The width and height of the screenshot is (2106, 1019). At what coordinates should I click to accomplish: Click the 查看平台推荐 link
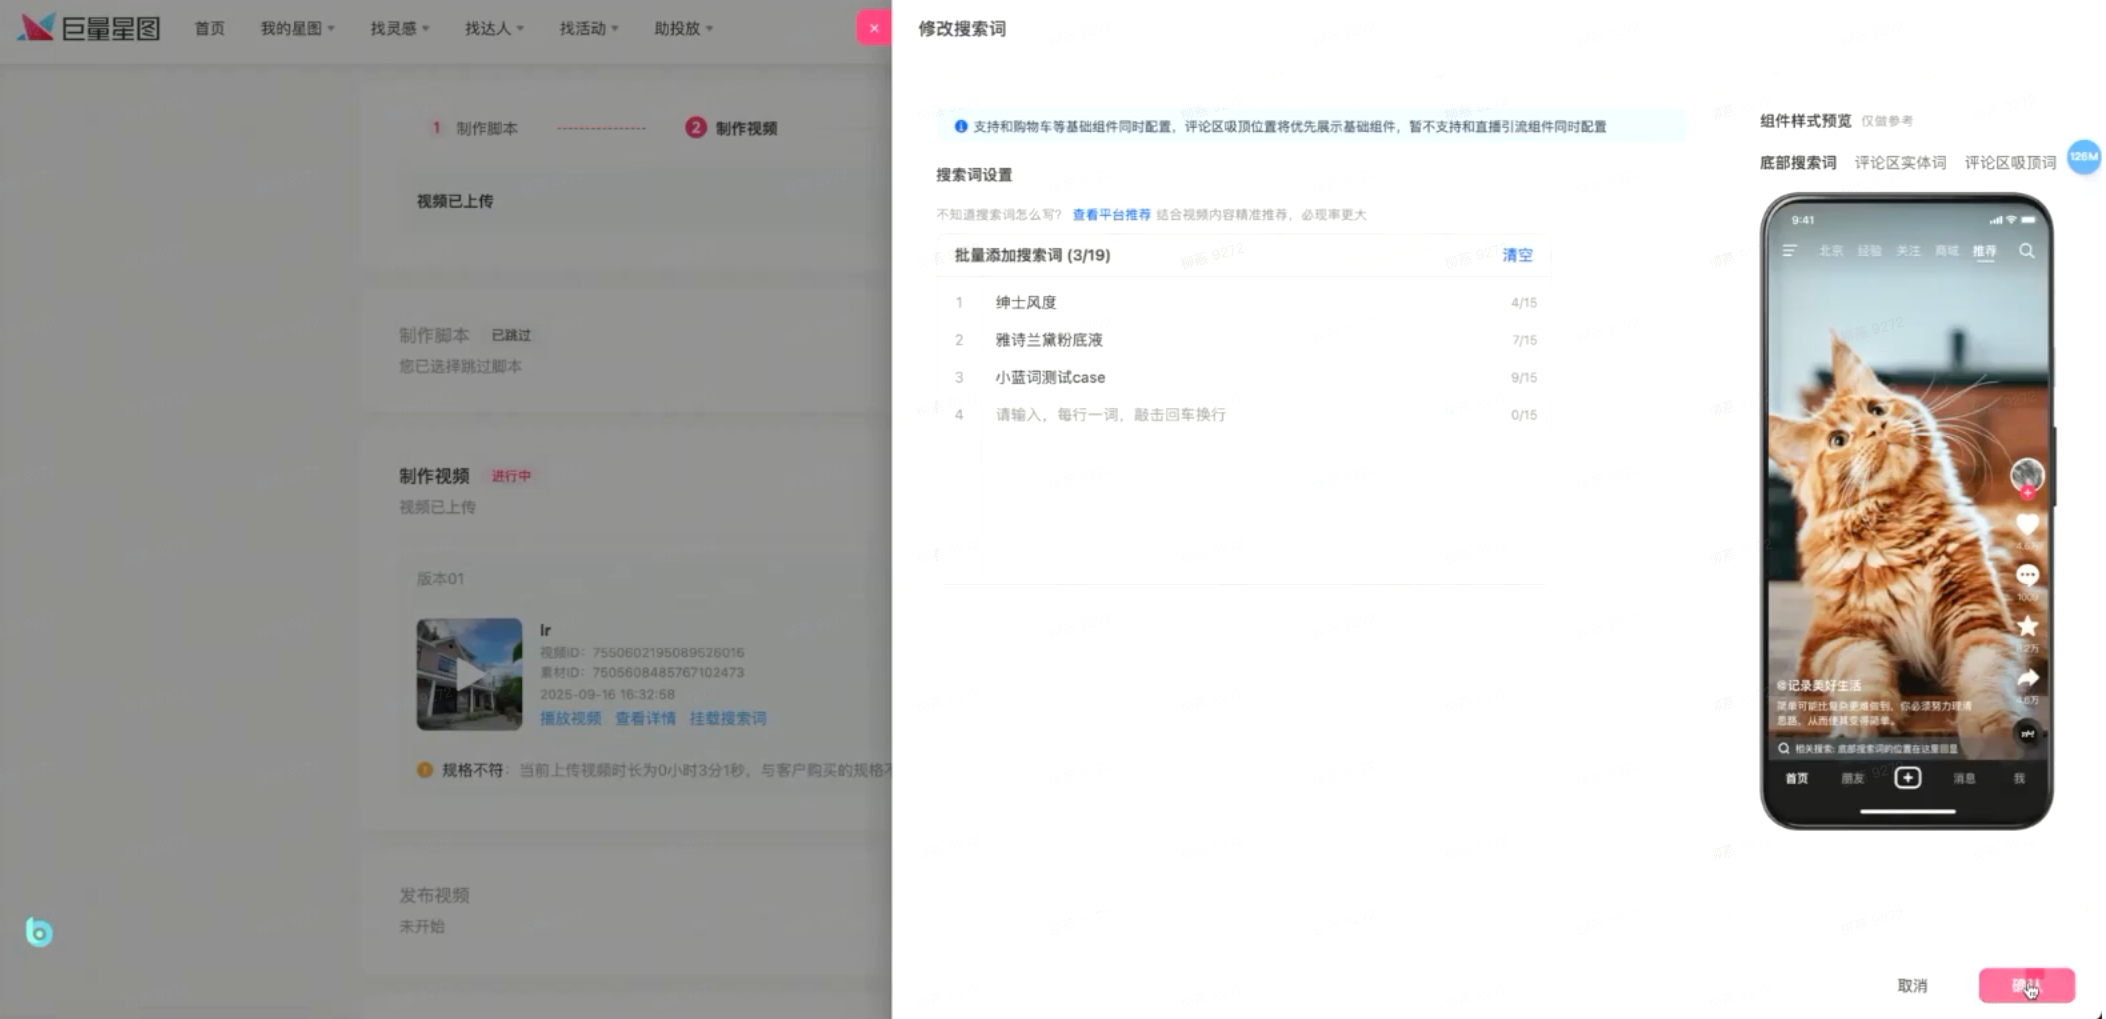point(1111,215)
